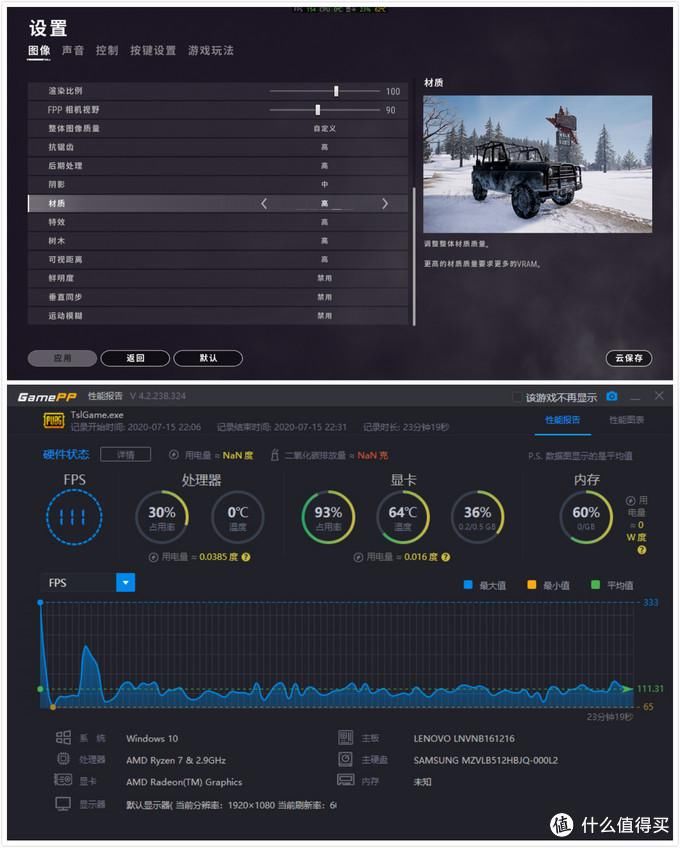This screenshot has height=848, width=680.
Task: Click the help icon next to 0.0385 度
Action: 246,557
